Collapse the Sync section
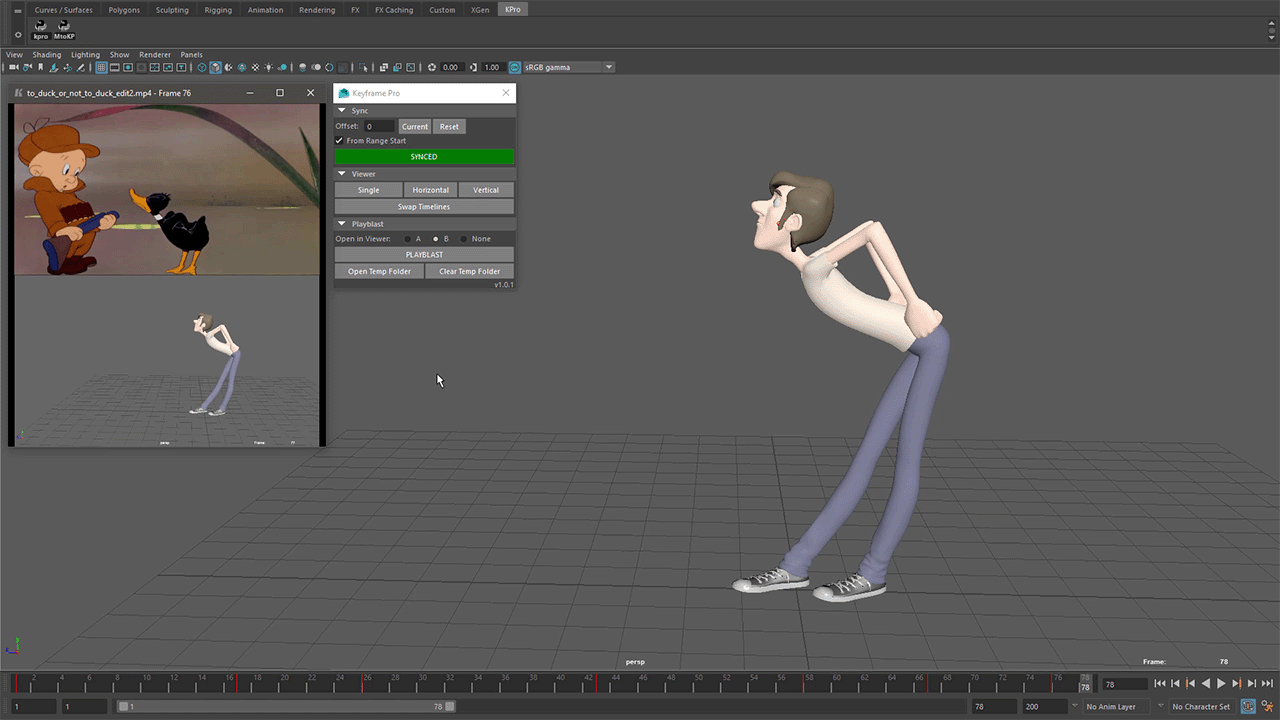This screenshot has height=720, width=1280. tap(342, 111)
